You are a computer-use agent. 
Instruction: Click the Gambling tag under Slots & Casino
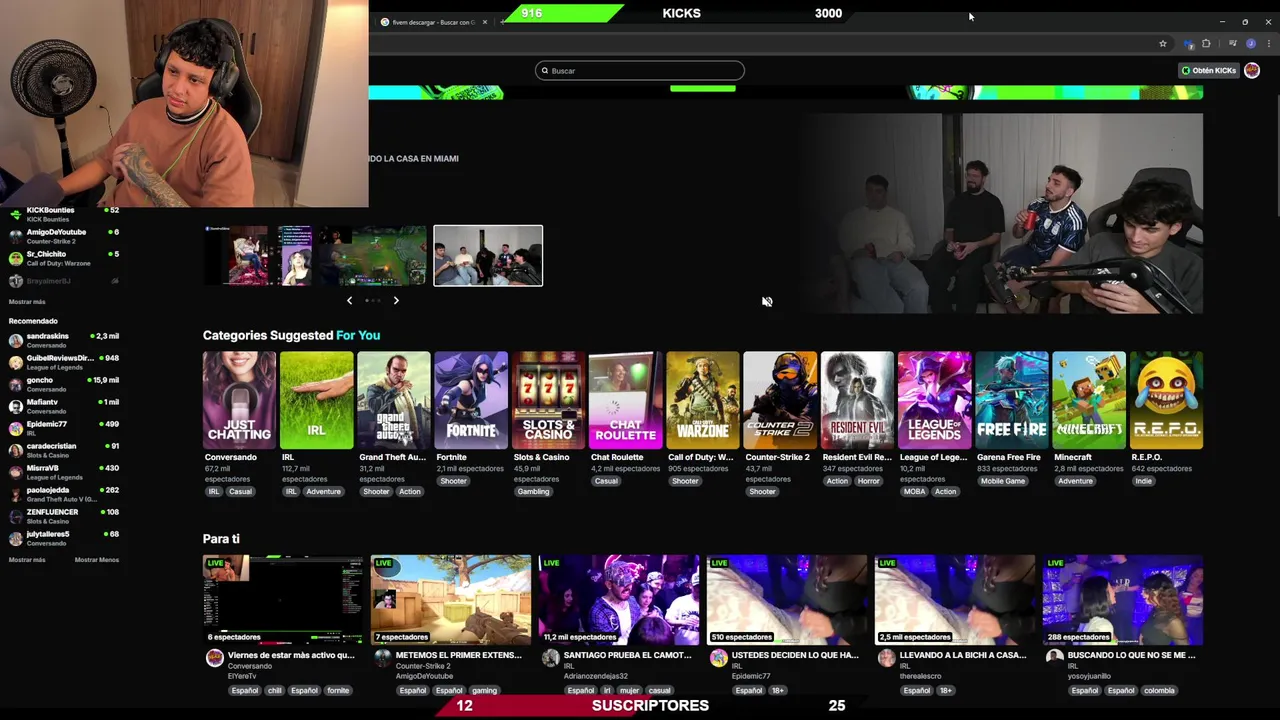[533, 492]
